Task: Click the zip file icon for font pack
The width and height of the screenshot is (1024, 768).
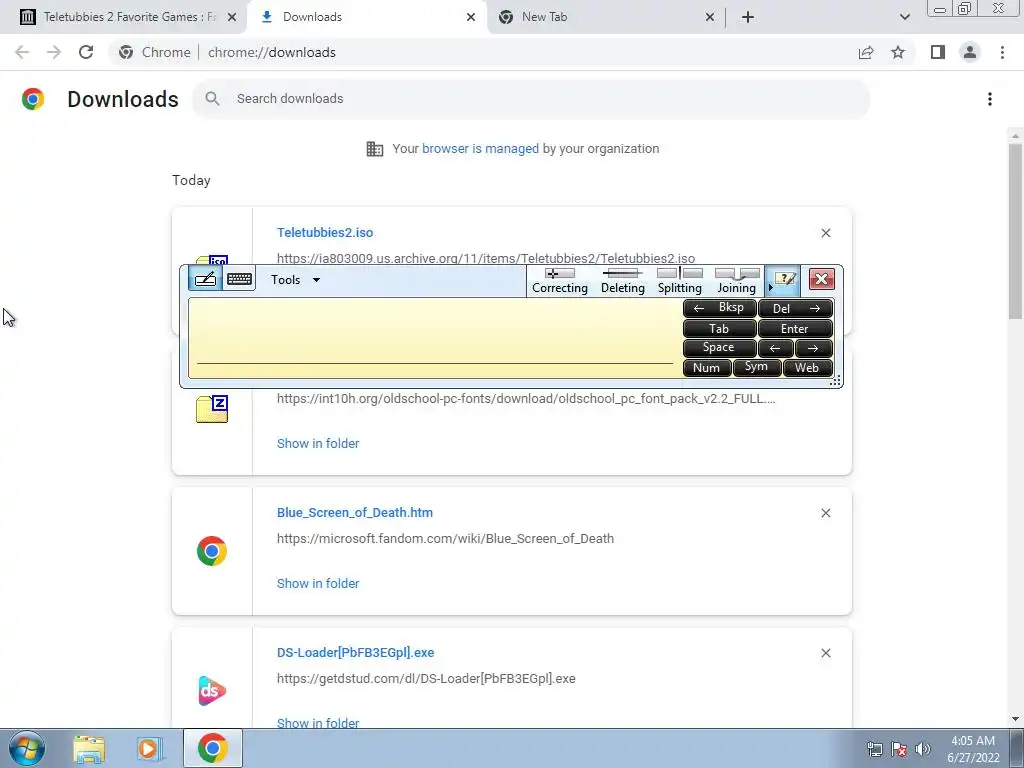Action: [x=212, y=409]
